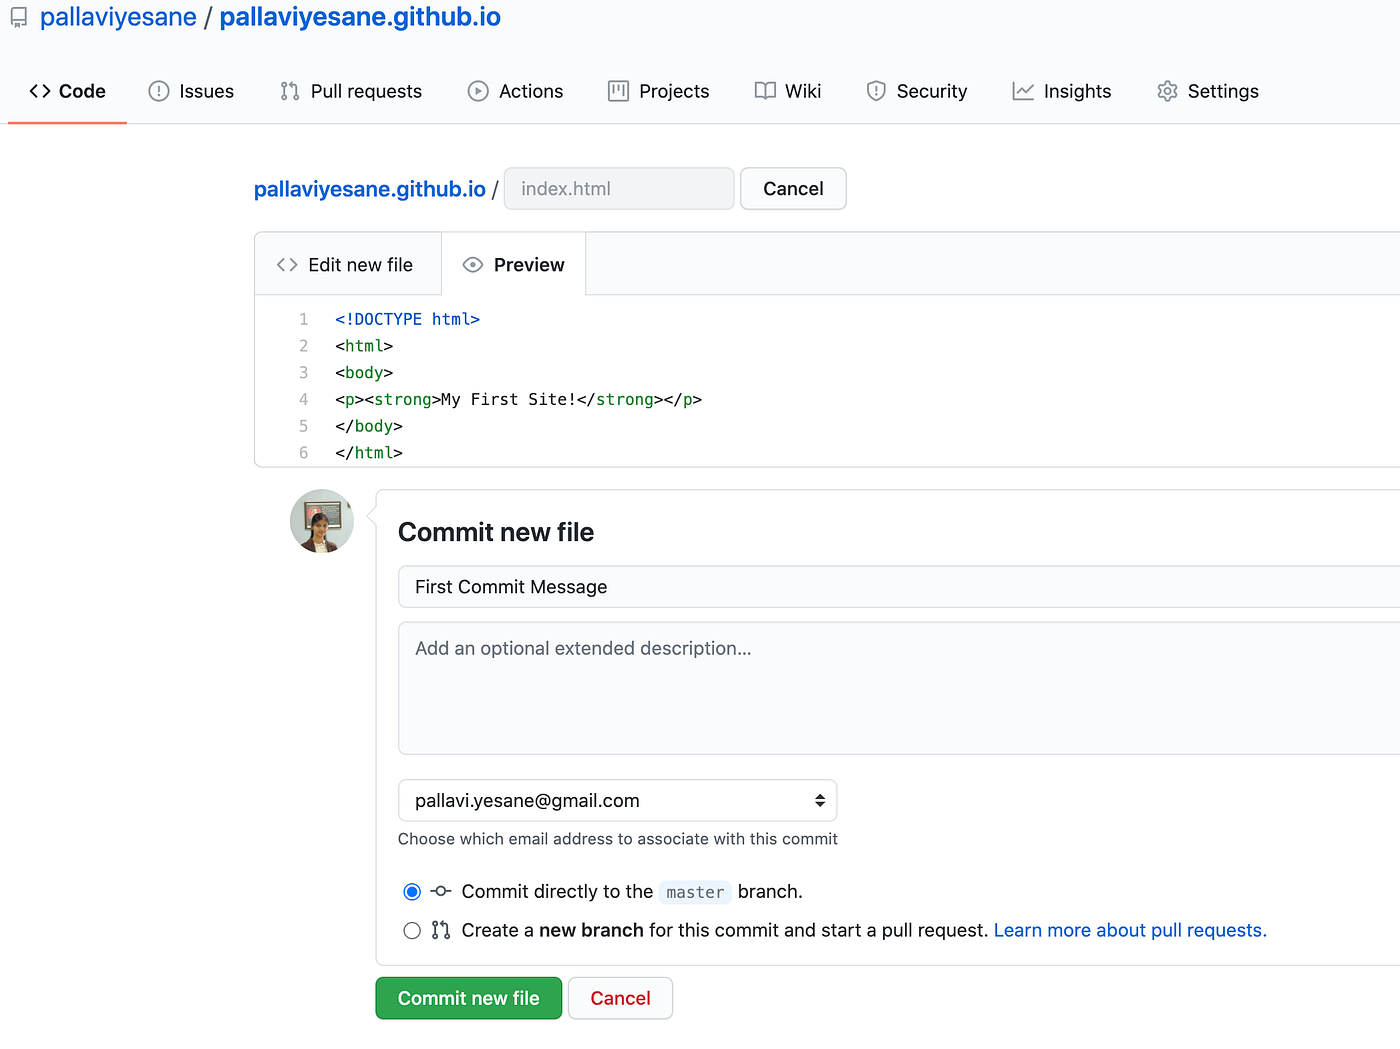The image size is (1400, 1049).
Task: Go to the Issues tab
Action: click(x=191, y=91)
